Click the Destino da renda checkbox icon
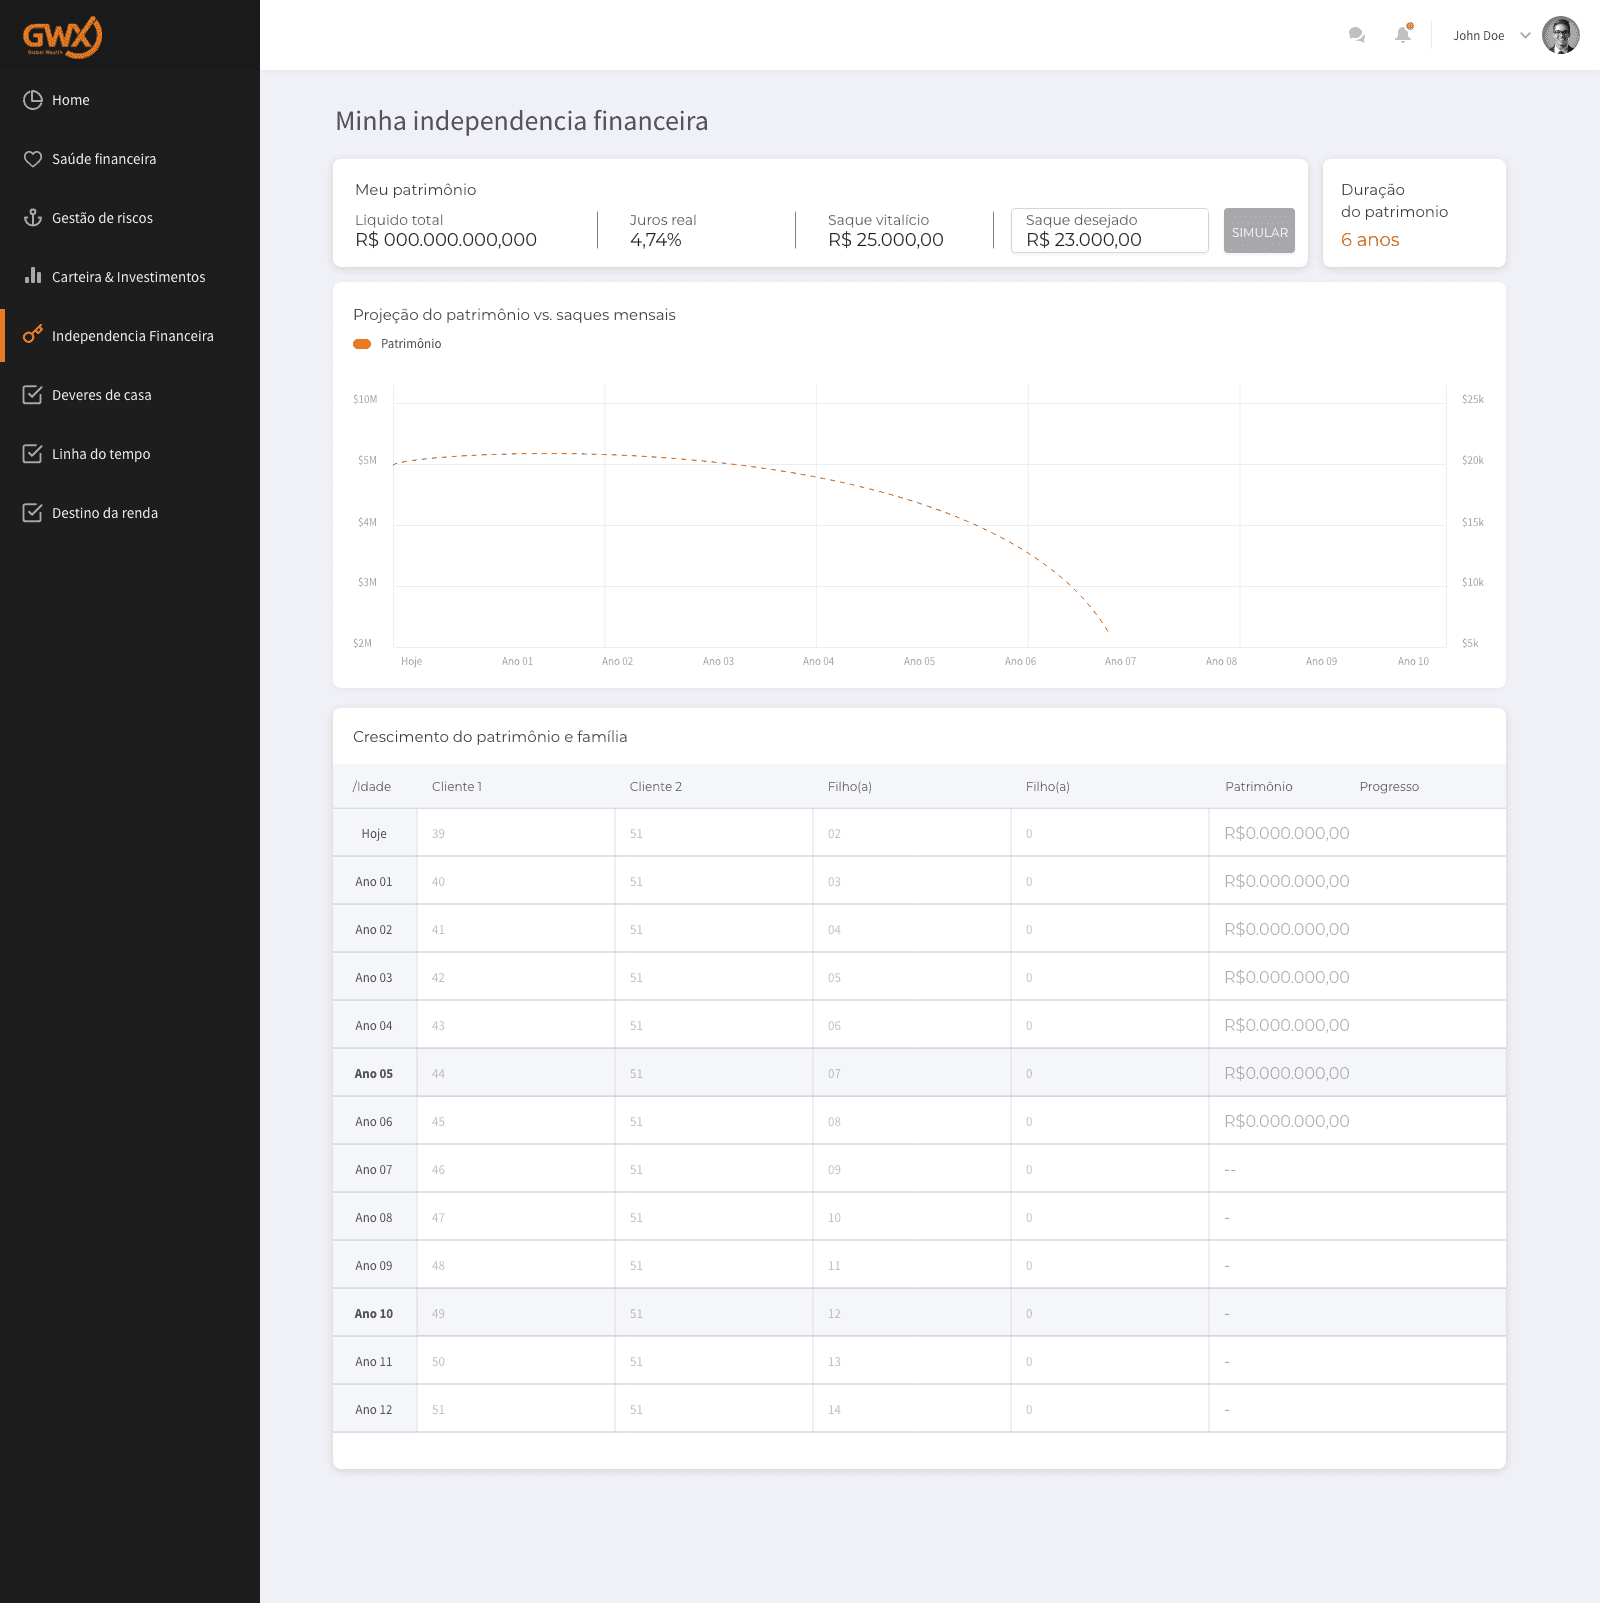Viewport: 1600px width, 1603px height. pyautogui.click(x=33, y=512)
